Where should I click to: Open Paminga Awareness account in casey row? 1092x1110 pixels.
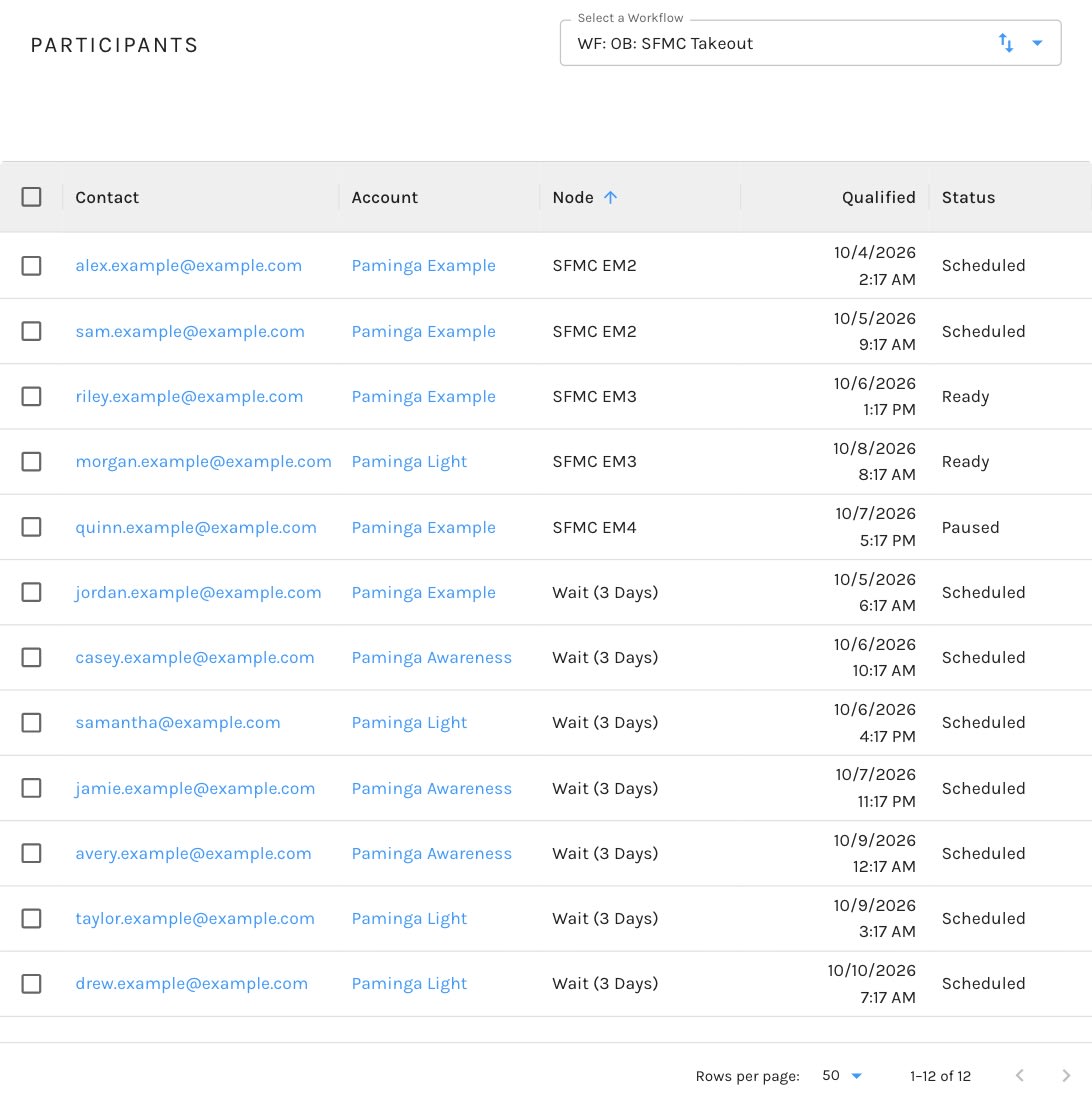(431, 658)
